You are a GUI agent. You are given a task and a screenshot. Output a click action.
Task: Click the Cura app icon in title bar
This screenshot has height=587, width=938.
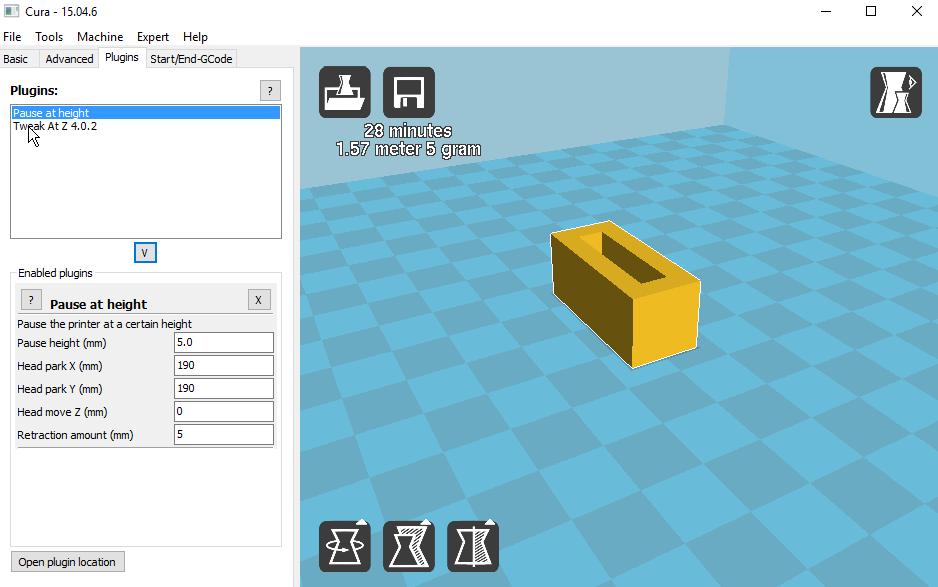11,11
